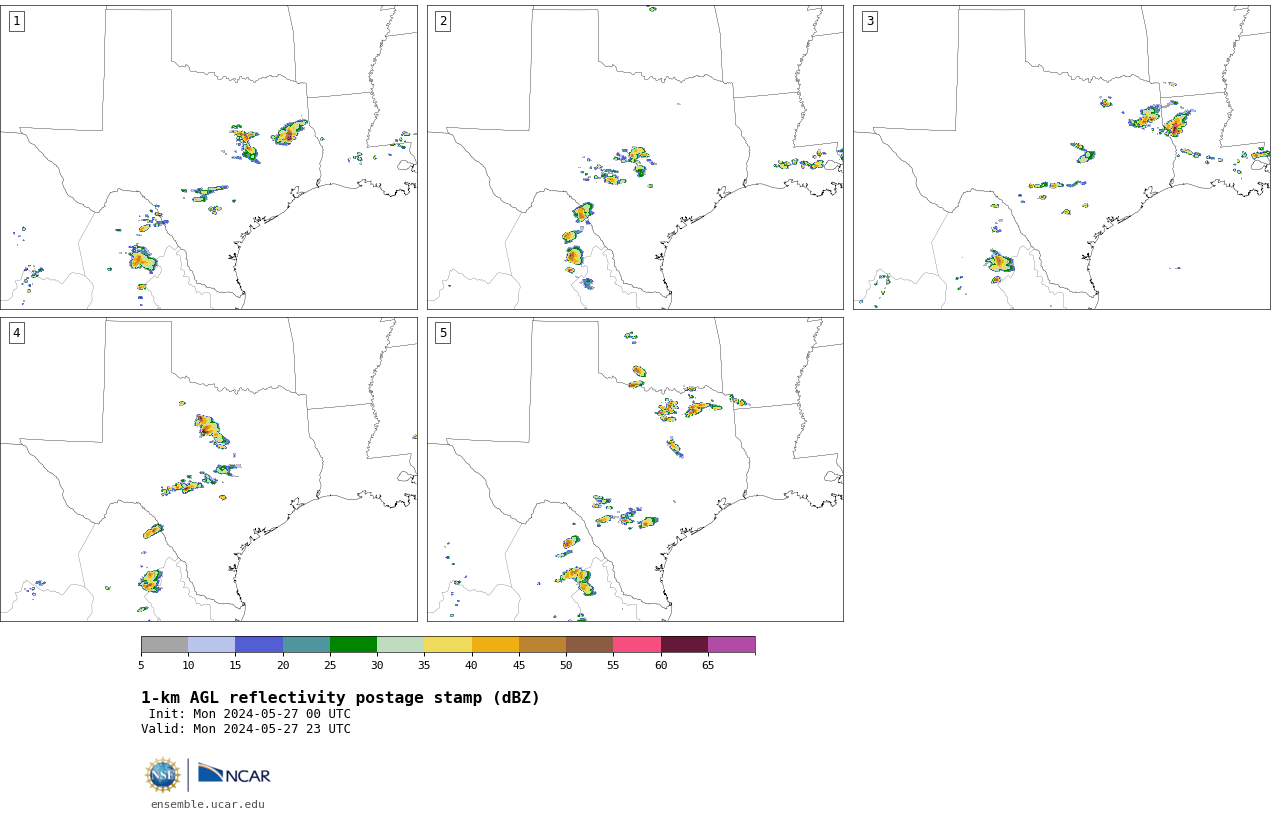
Task: Select the yellow 35-40 dBZ swatch
Action: coord(448,645)
